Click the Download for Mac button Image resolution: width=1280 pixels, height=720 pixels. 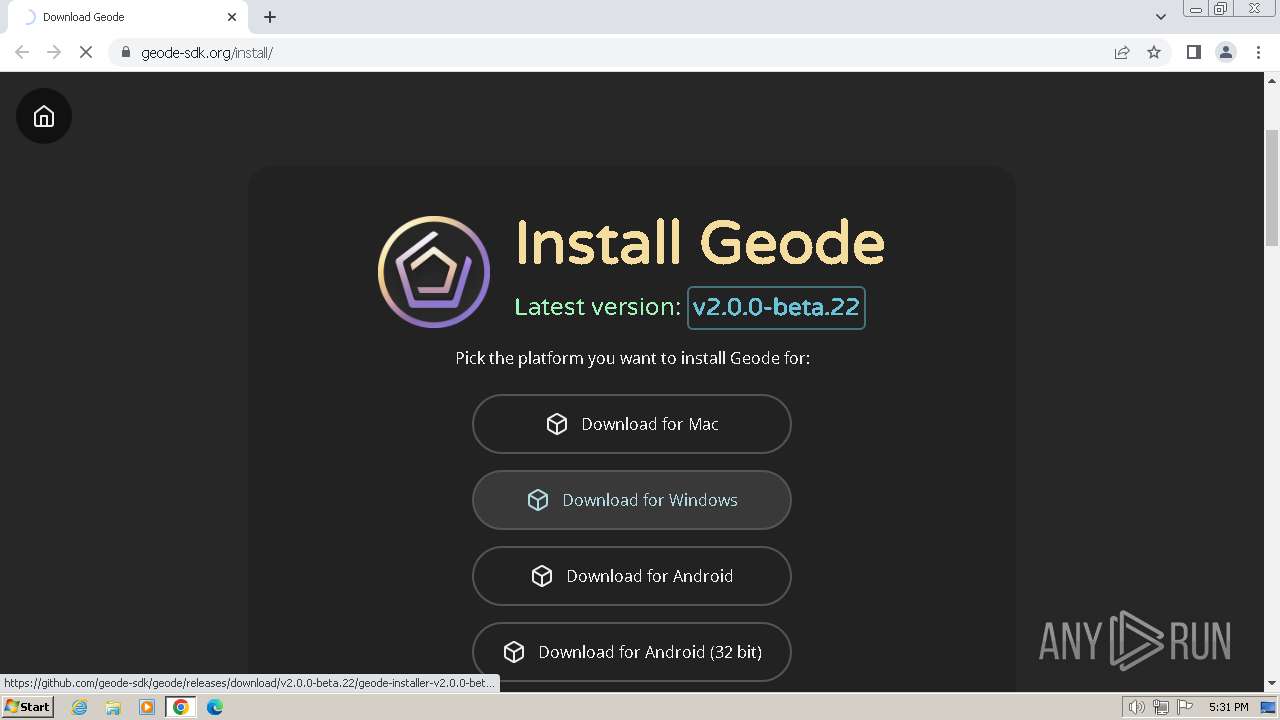[632, 424]
